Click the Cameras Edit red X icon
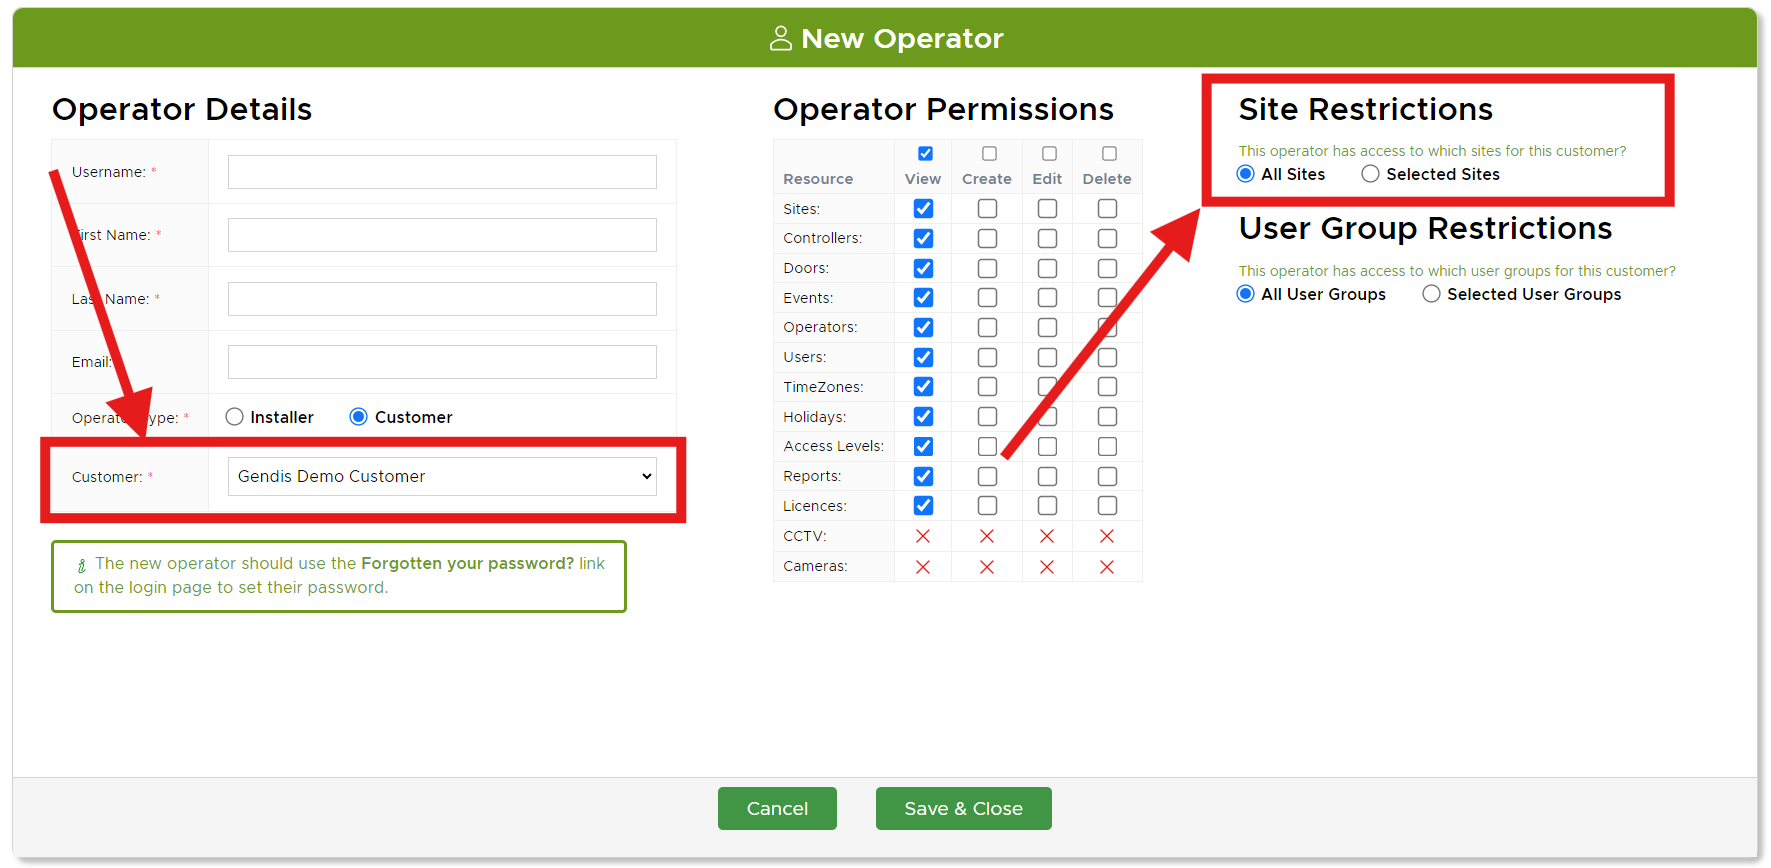Screen dimensions: 1771x868 tap(1047, 567)
